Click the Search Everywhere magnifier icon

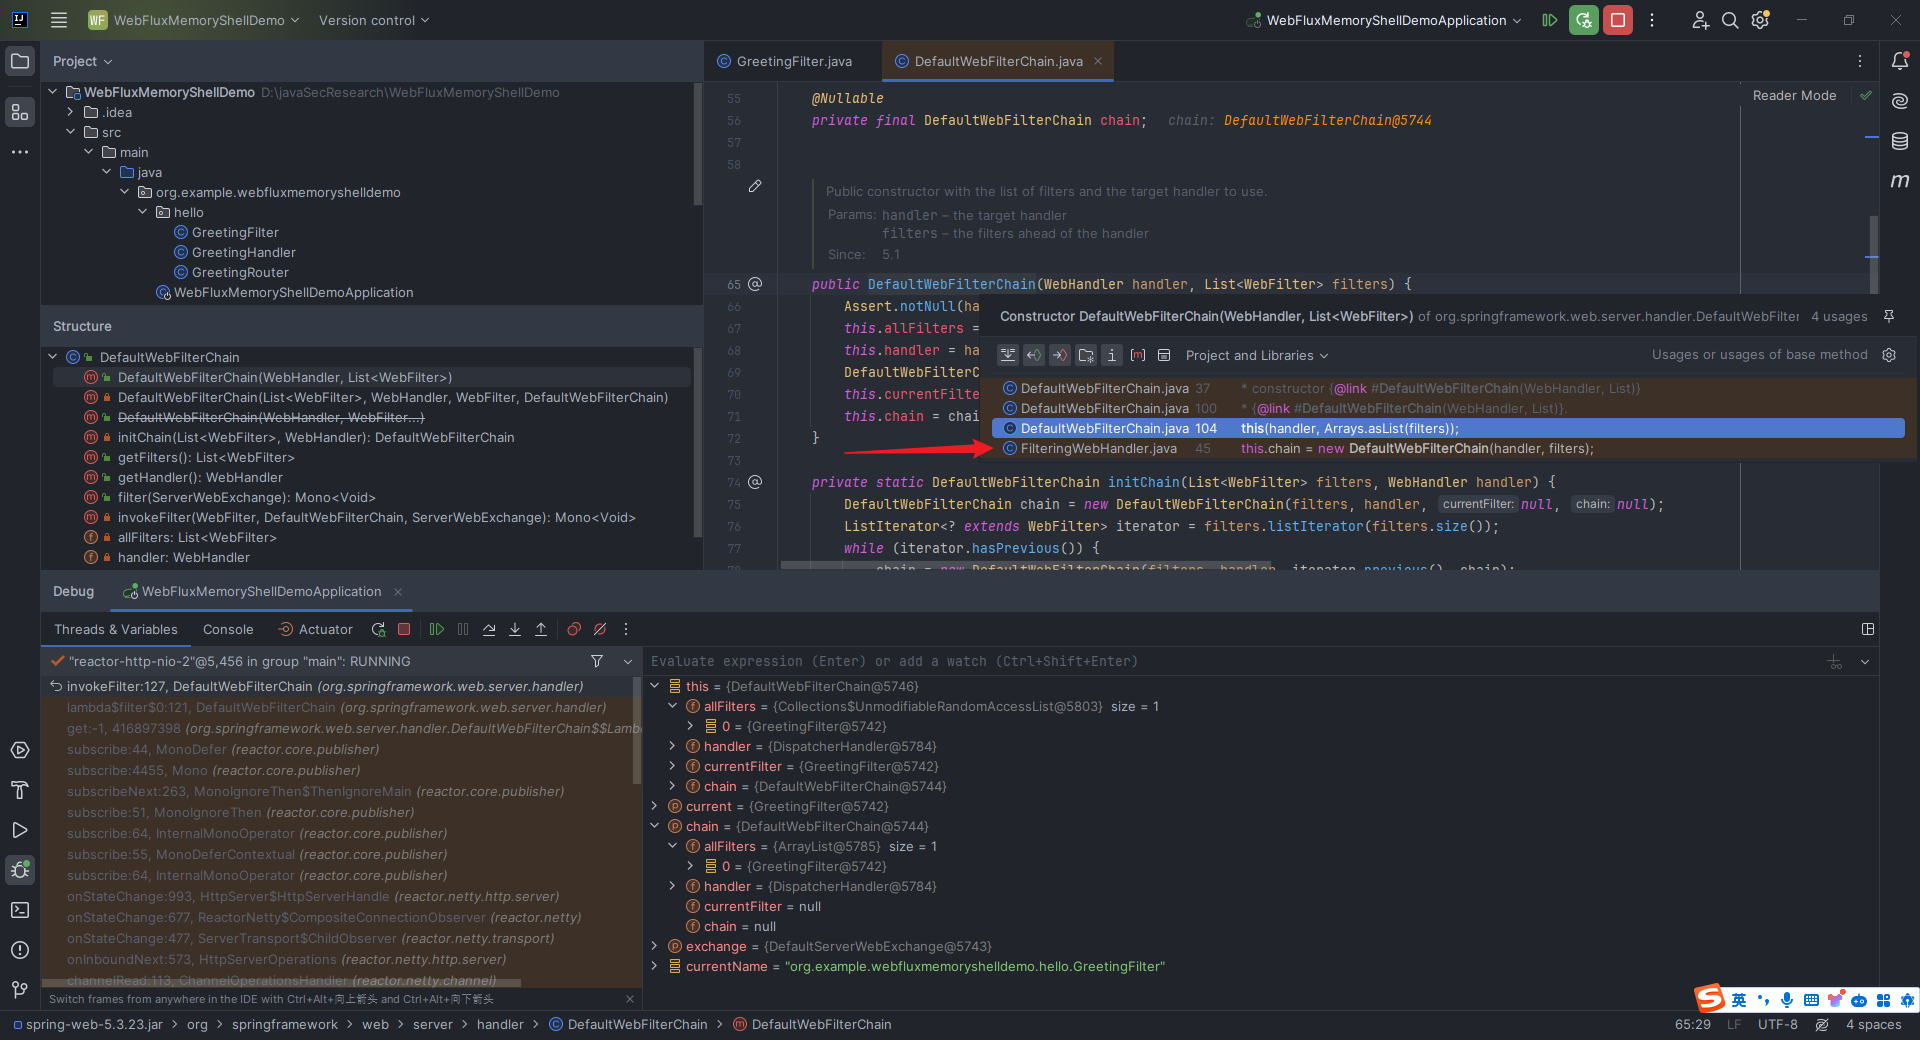pos(1730,20)
